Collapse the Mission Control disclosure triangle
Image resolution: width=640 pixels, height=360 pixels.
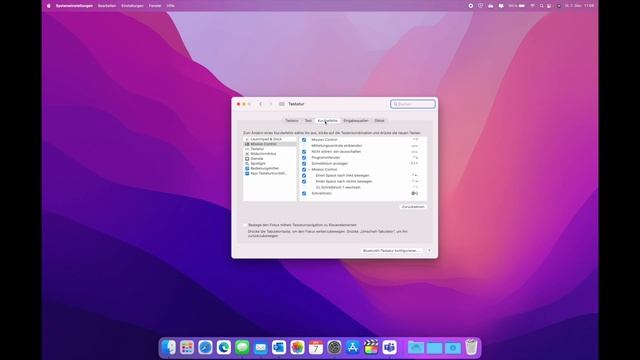(x=309, y=169)
